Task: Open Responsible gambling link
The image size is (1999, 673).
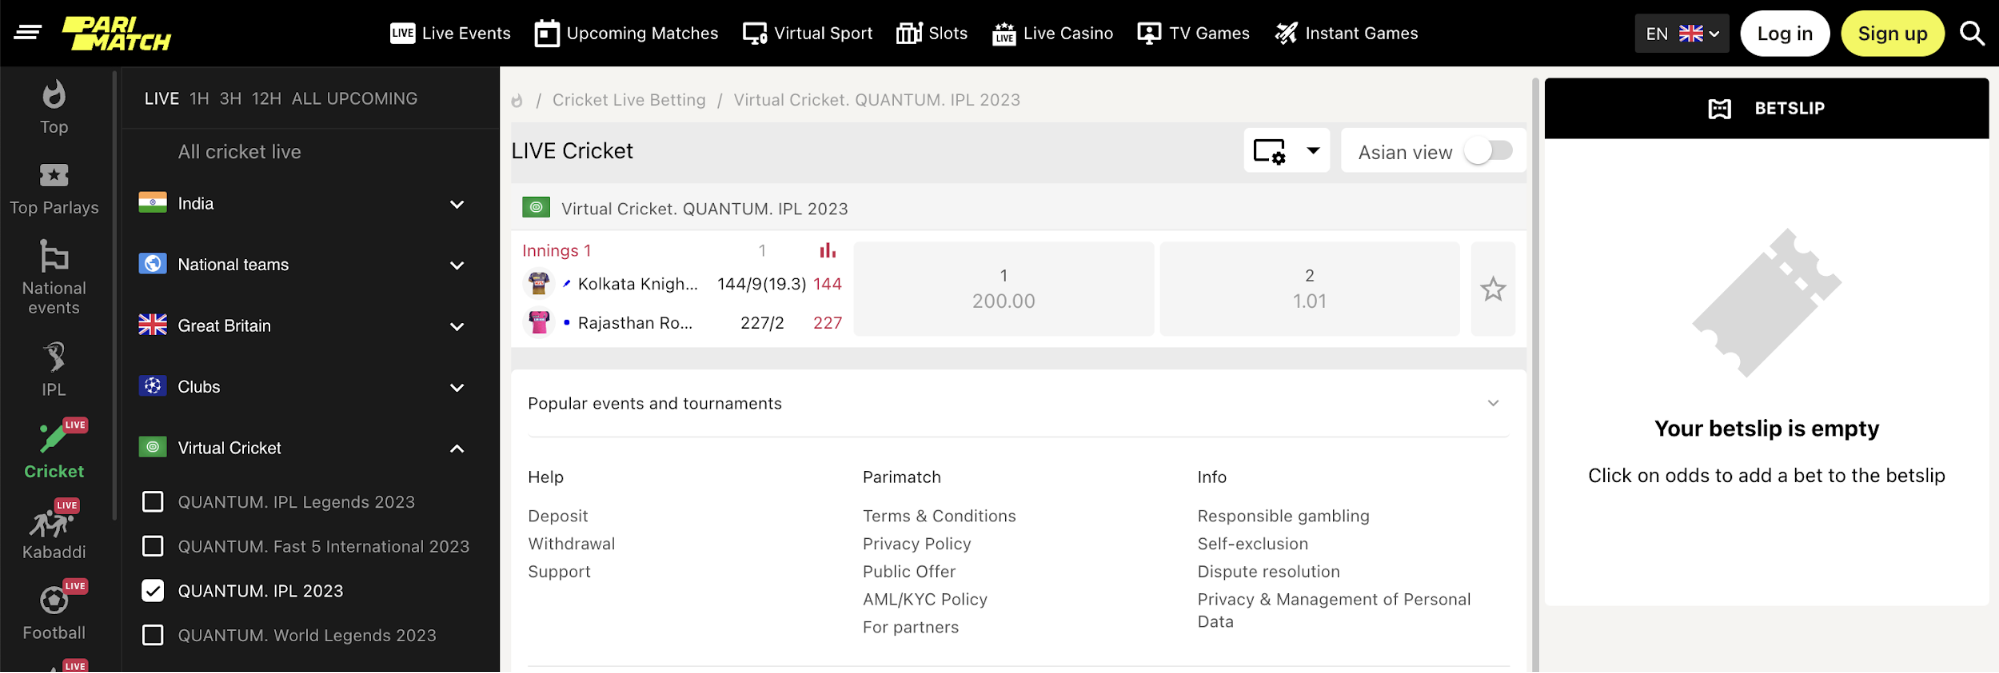Action: (x=1283, y=516)
